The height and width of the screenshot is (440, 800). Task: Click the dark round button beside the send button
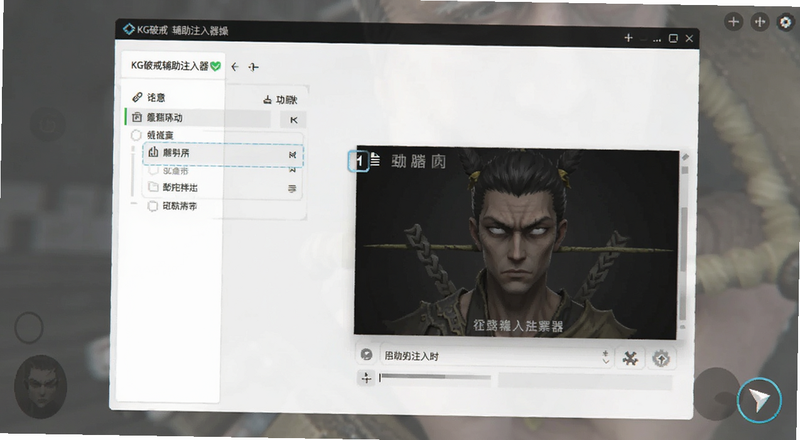click(716, 394)
